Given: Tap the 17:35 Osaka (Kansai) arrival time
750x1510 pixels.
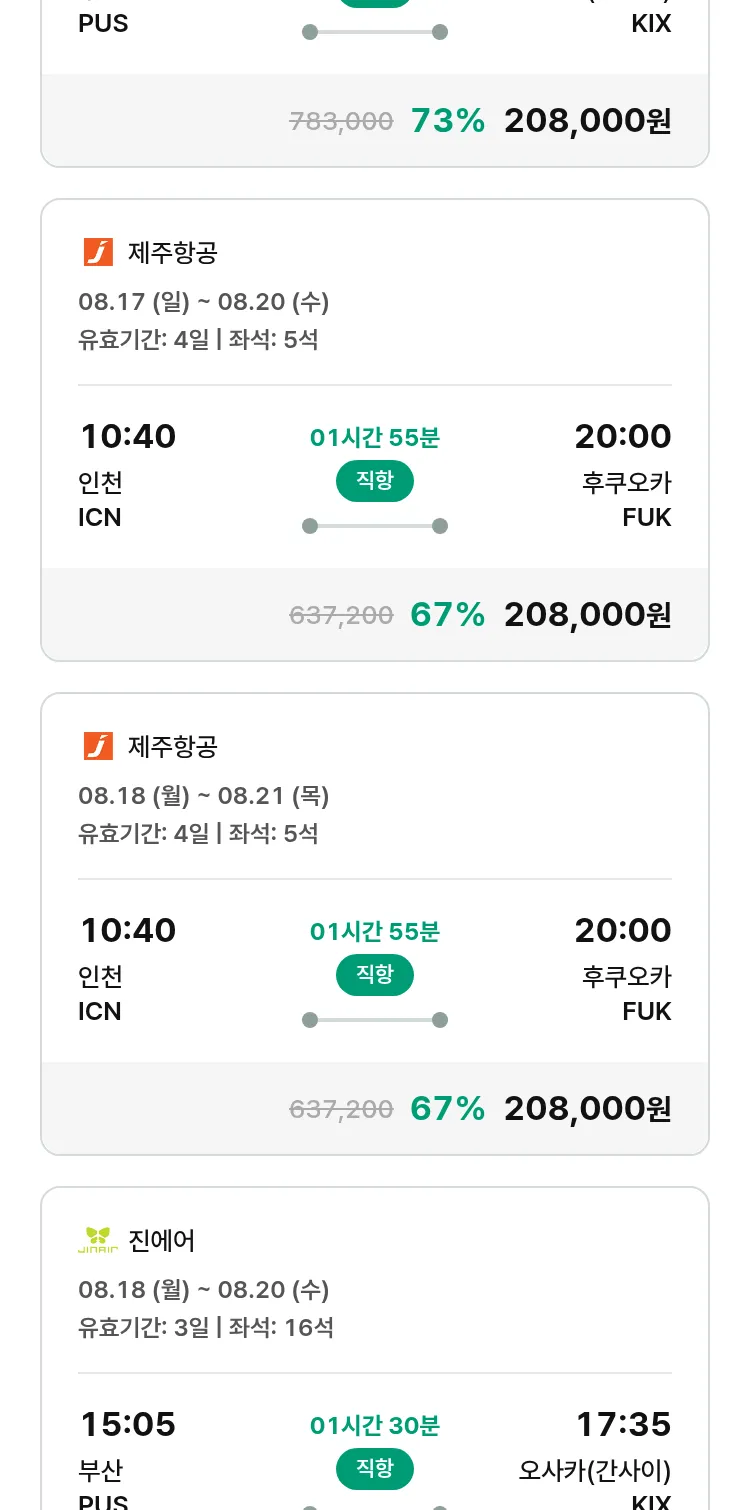Looking at the screenshot, I should pos(623,1424).
